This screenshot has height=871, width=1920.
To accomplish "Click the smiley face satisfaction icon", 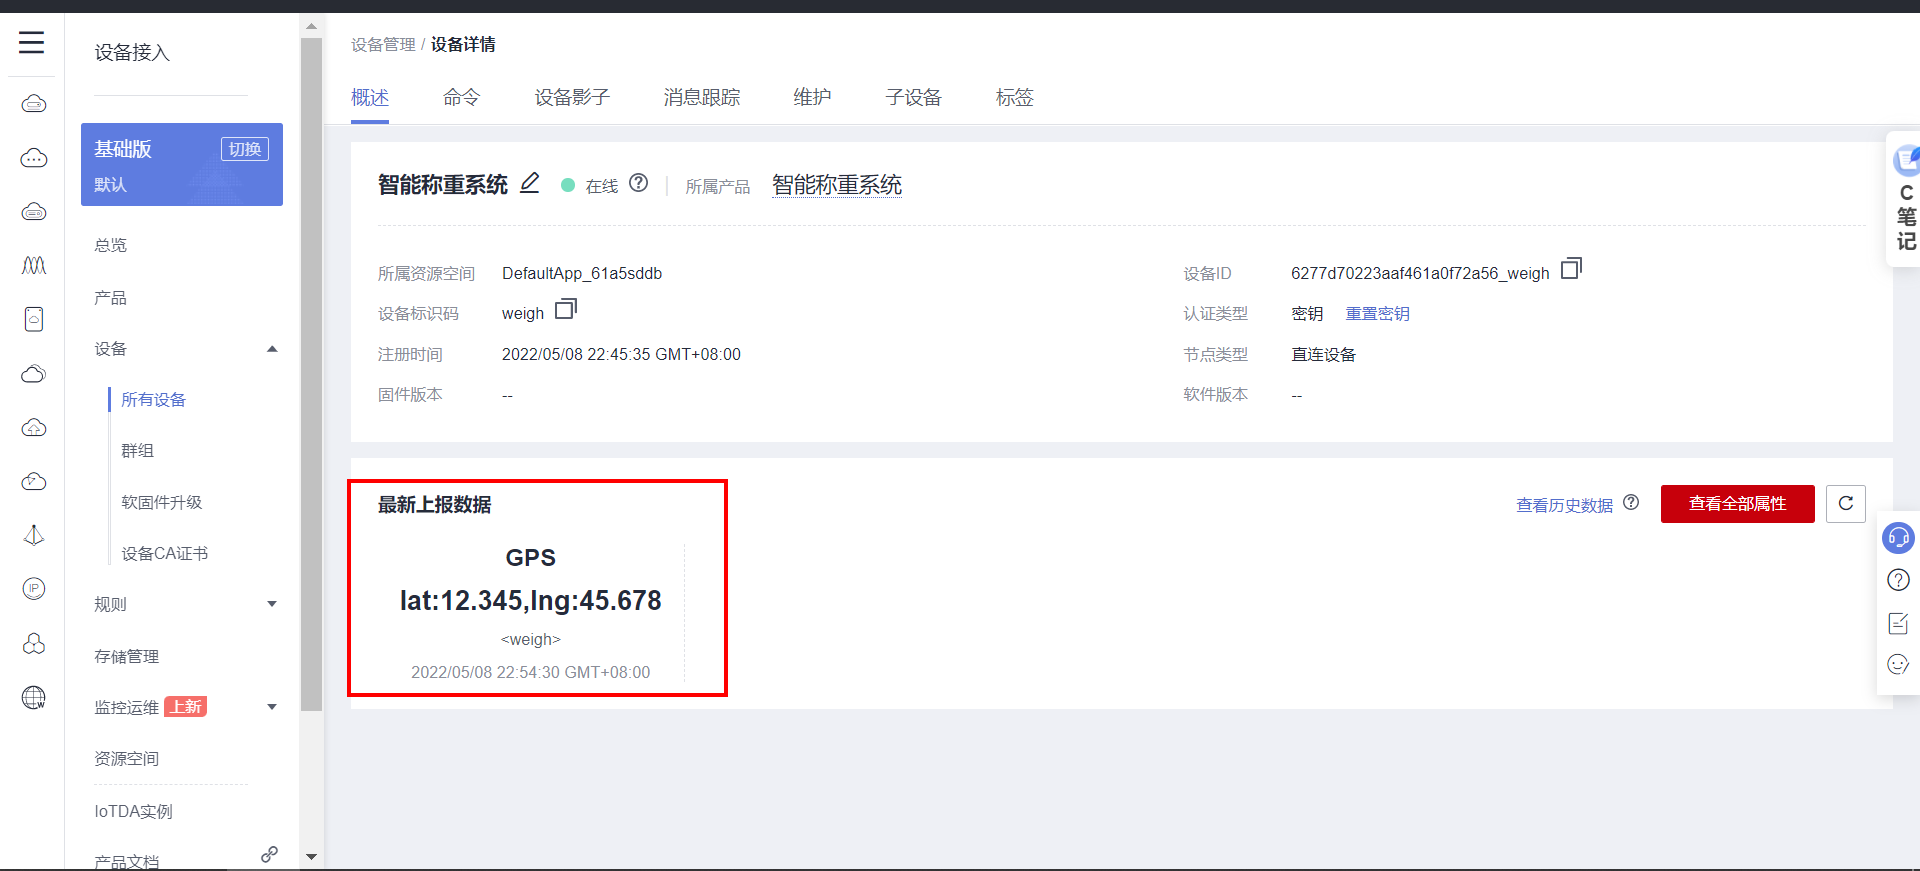I will click(x=1898, y=664).
